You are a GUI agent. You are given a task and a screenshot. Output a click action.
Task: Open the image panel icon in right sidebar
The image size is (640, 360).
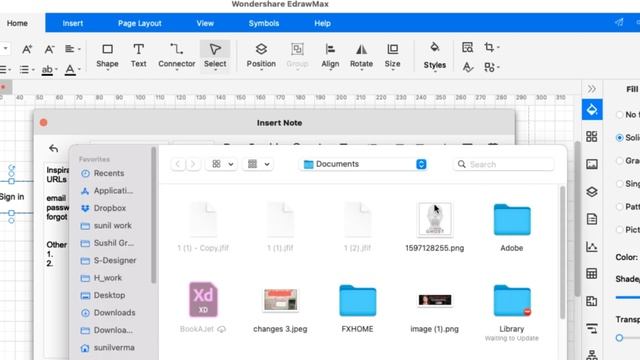592,164
